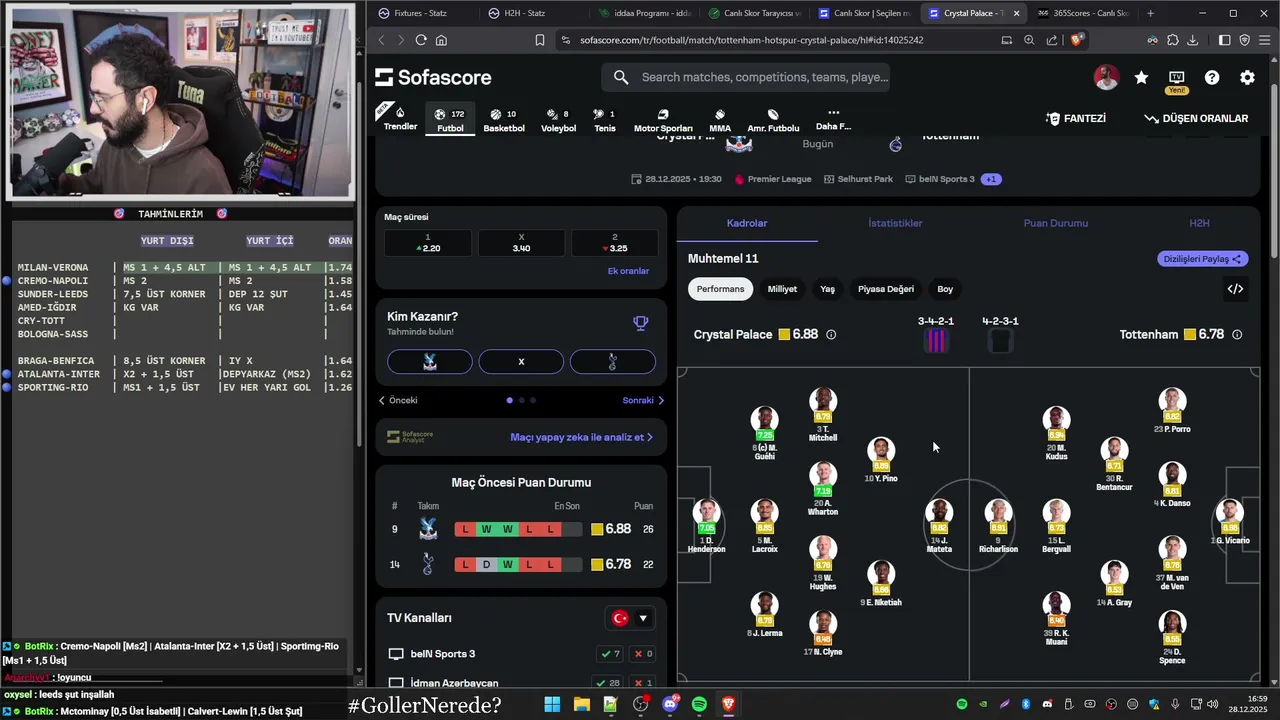Upvote beIN Sports 3 channel
1280x720 pixels.
(x=610, y=654)
